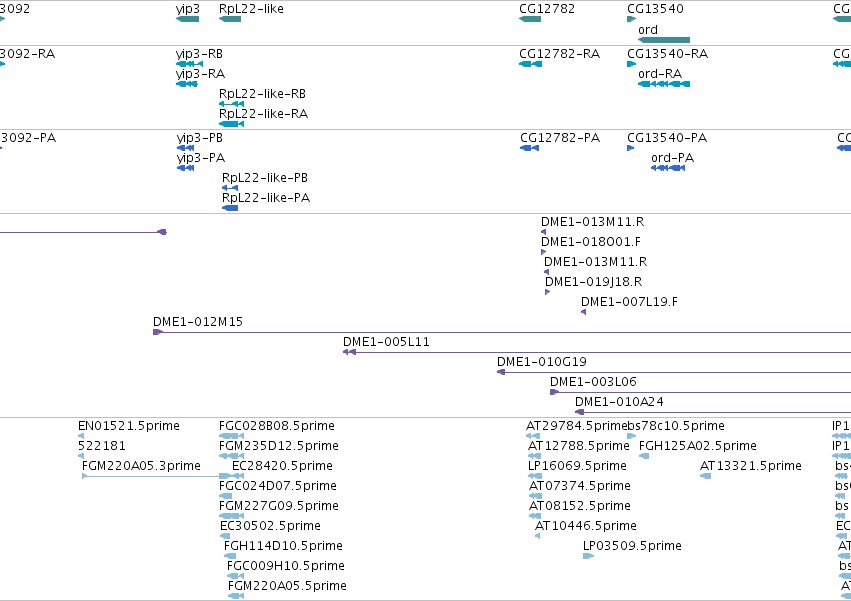Select the DME1-012M15 BAC line

(502, 332)
